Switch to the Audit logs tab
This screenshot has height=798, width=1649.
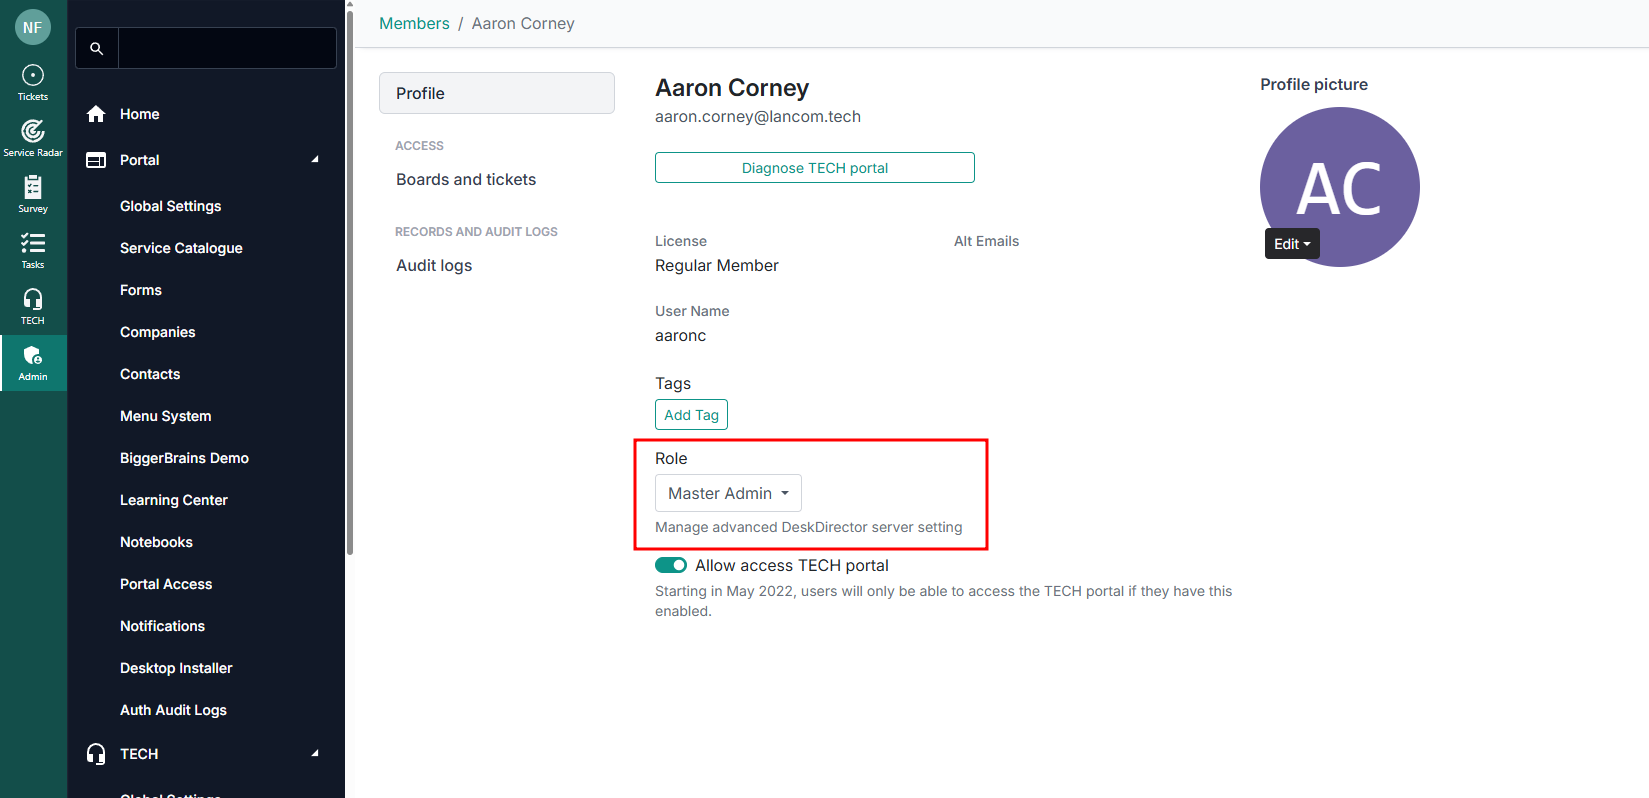(434, 266)
